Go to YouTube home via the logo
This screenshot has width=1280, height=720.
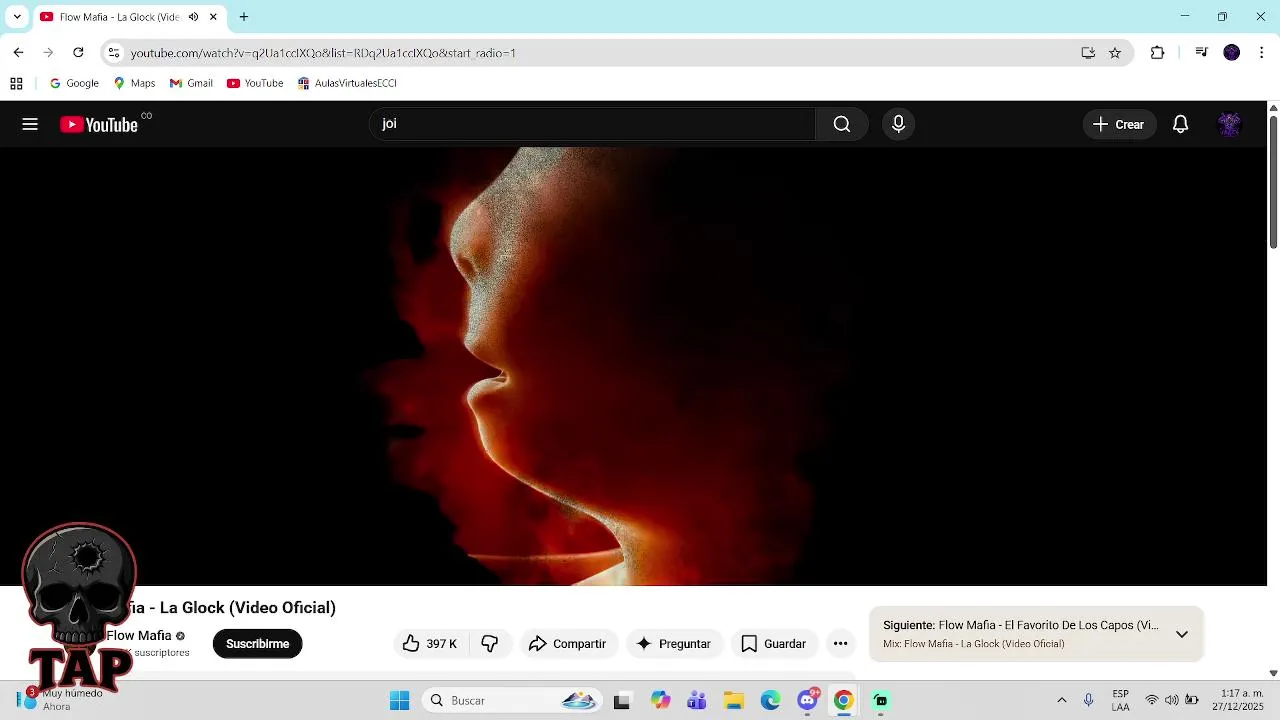click(x=98, y=124)
